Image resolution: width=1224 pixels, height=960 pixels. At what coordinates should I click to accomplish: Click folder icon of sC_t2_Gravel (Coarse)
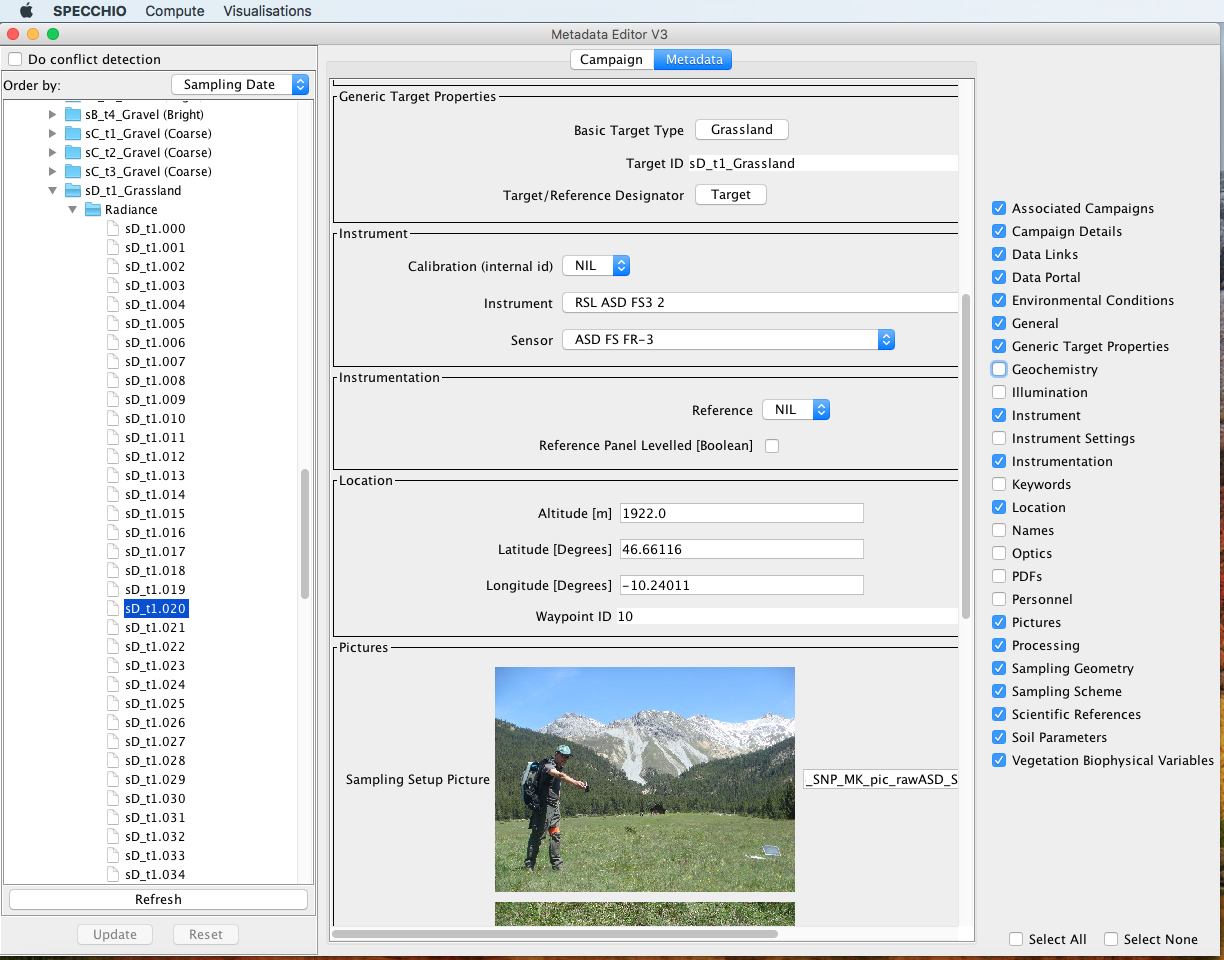(x=73, y=152)
